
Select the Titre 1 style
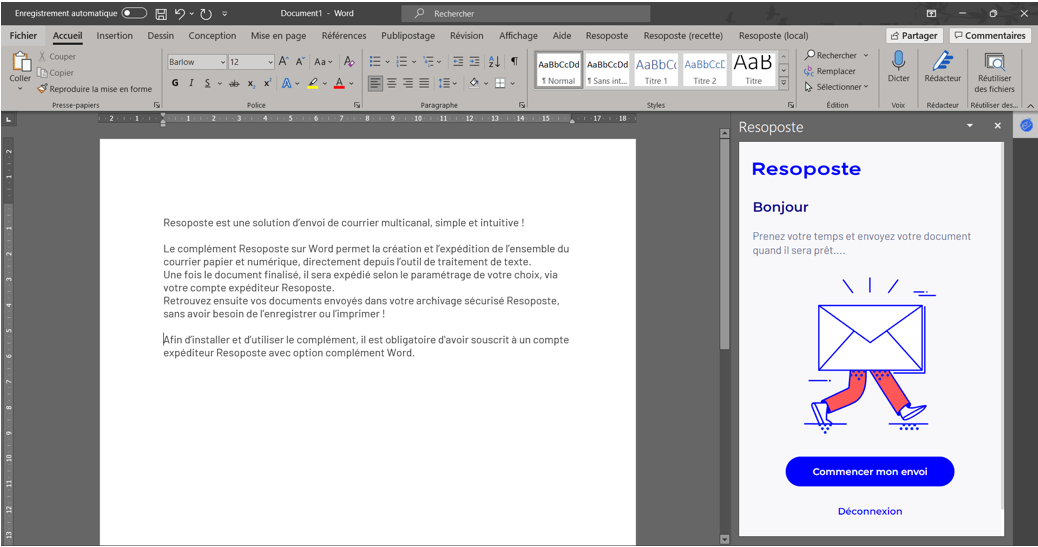click(656, 70)
